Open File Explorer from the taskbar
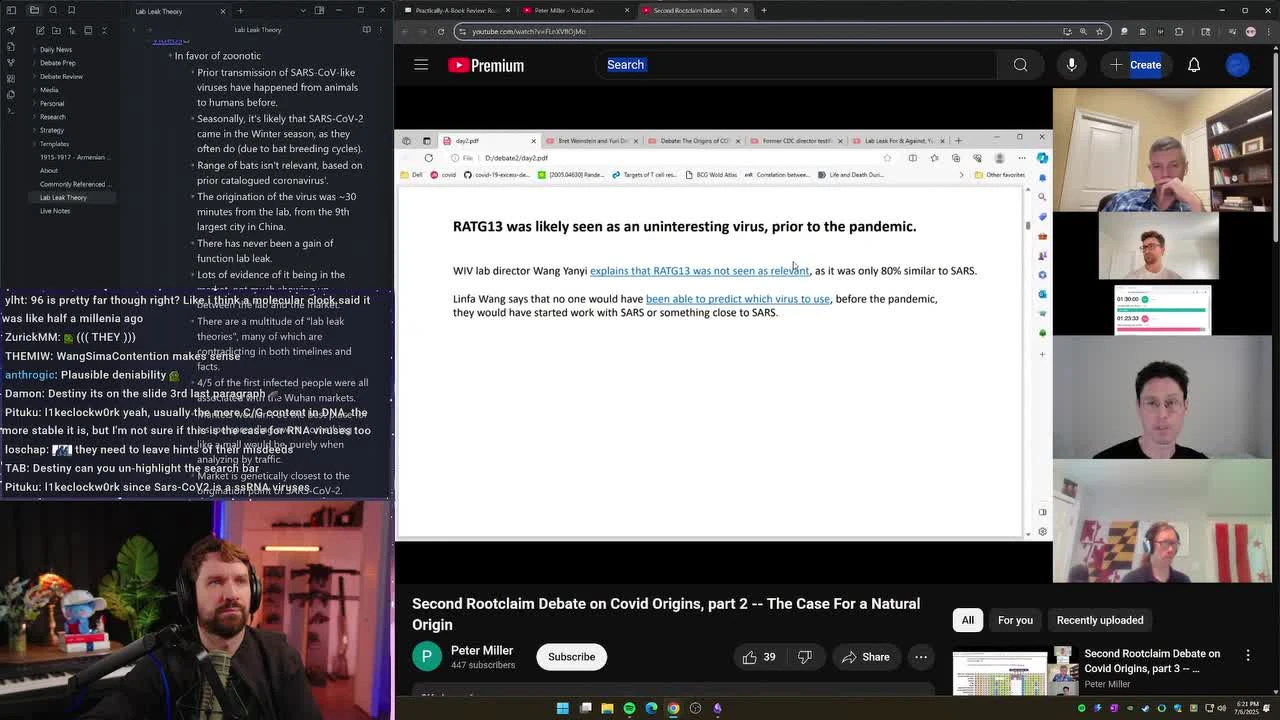The height and width of the screenshot is (720, 1280). click(607, 708)
